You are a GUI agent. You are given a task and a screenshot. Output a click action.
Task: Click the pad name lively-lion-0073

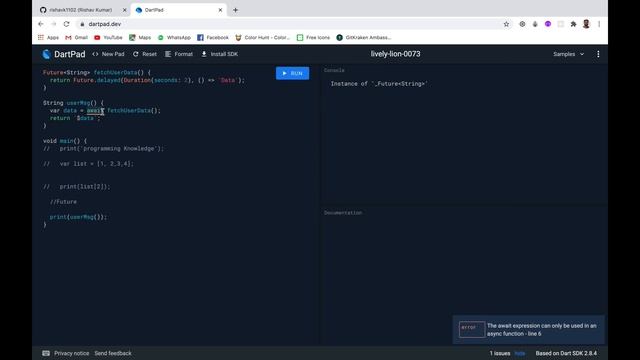point(396,54)
